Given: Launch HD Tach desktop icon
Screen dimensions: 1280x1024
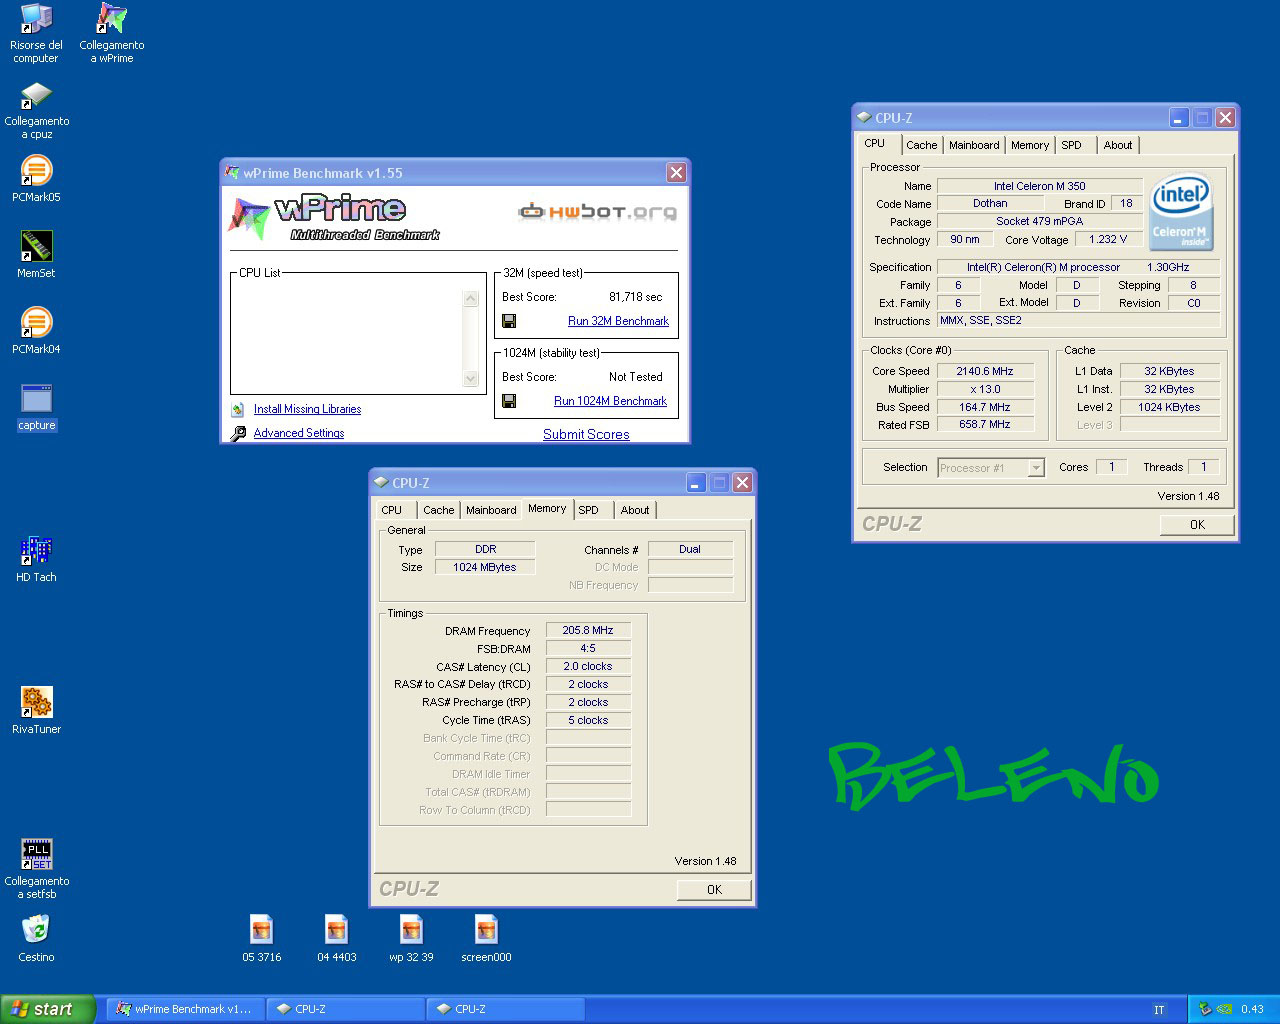Looking at the screenshot, I should (36, 559).
